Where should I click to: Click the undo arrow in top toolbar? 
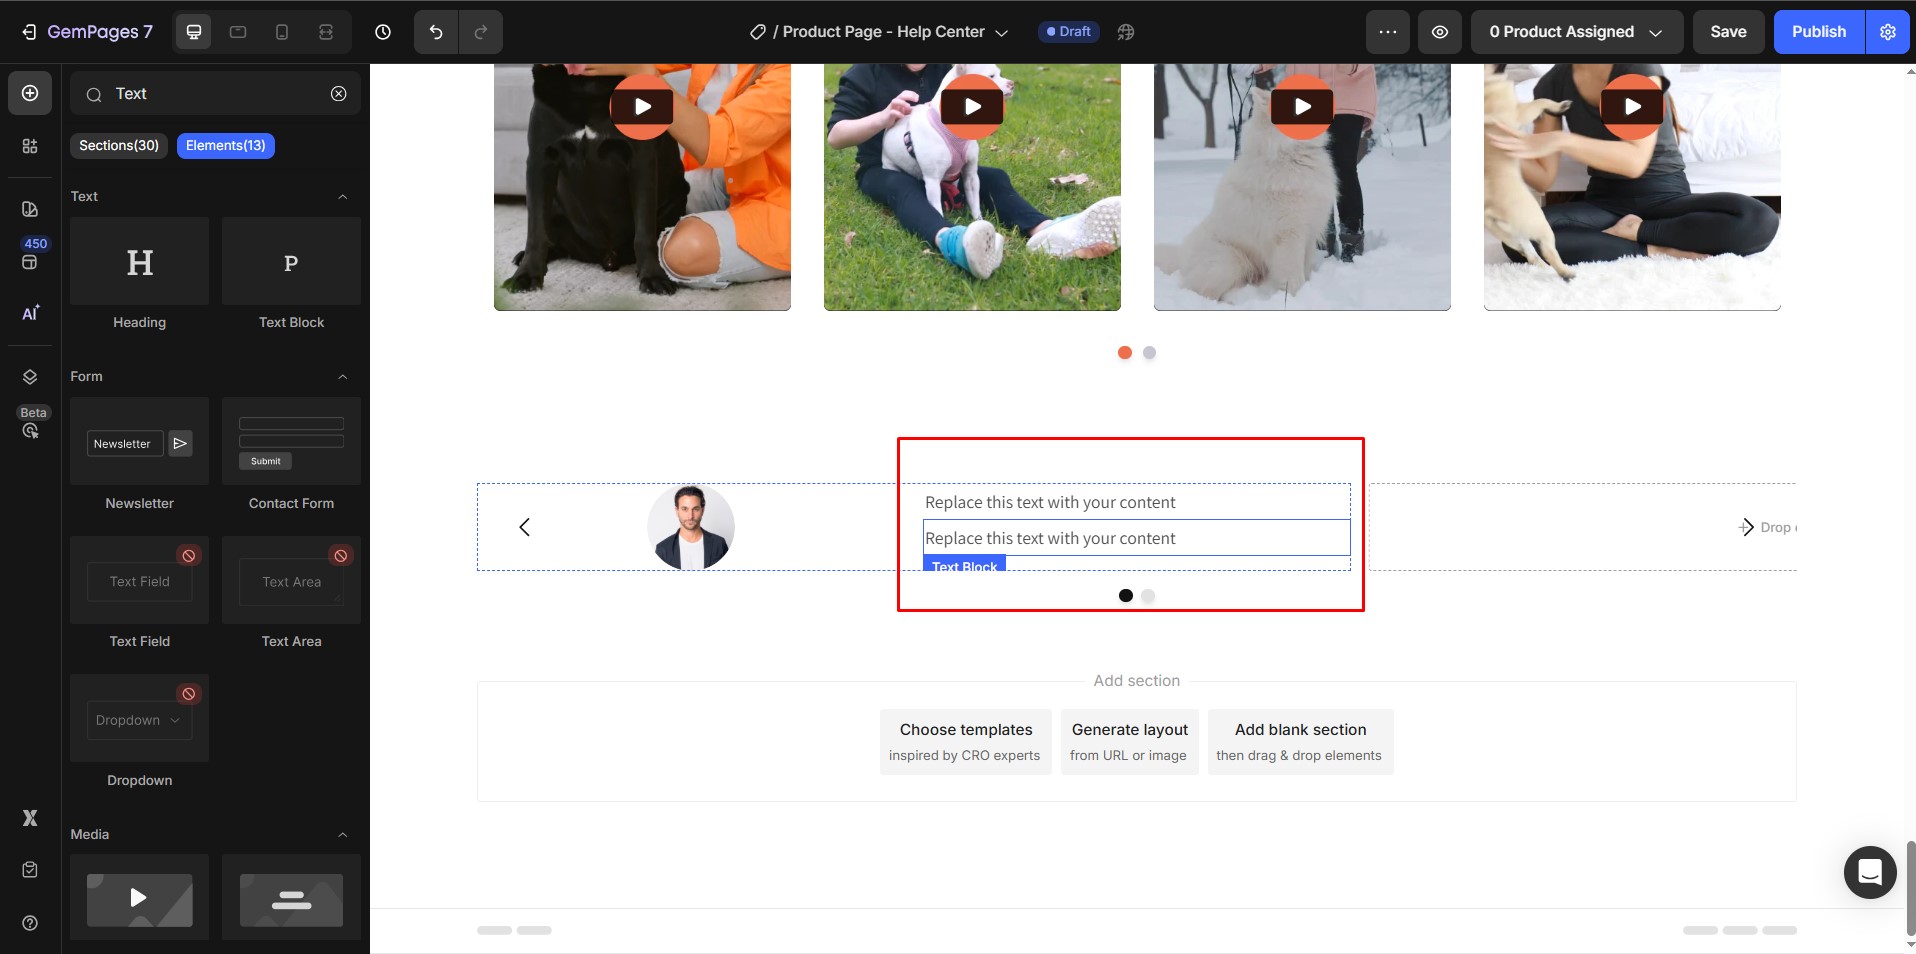pos(436,32)
